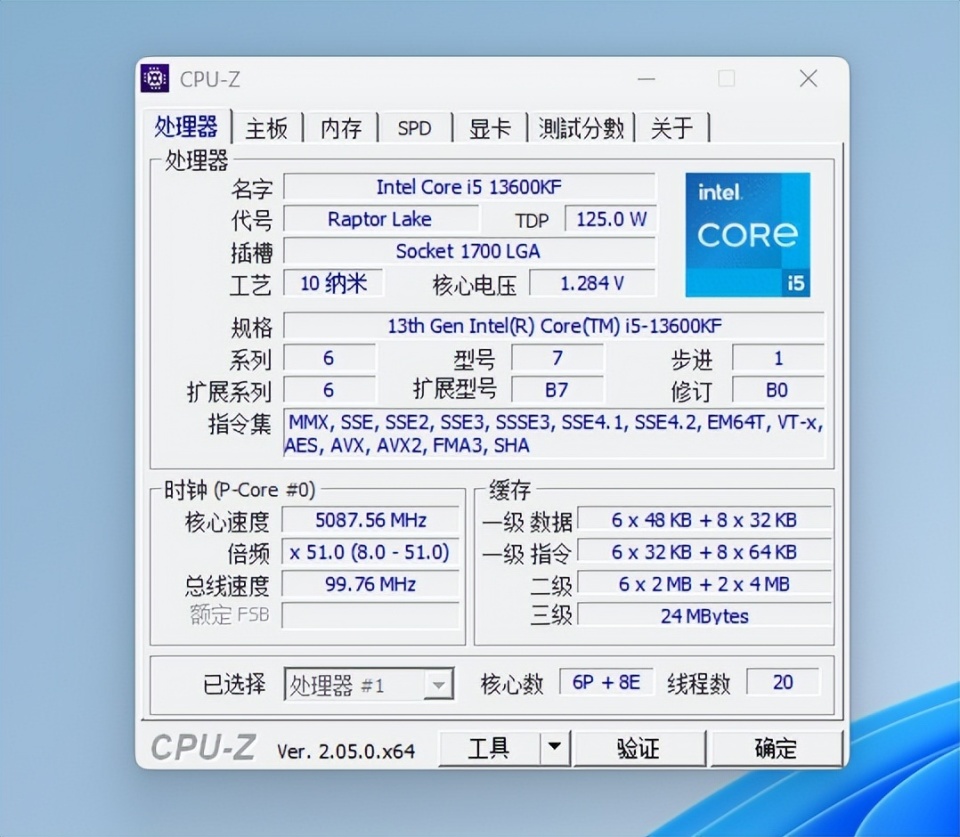Click the Intel Core i5 logo image
The width and height of the screenshot is (960, 837).
[x=748, y=235]
